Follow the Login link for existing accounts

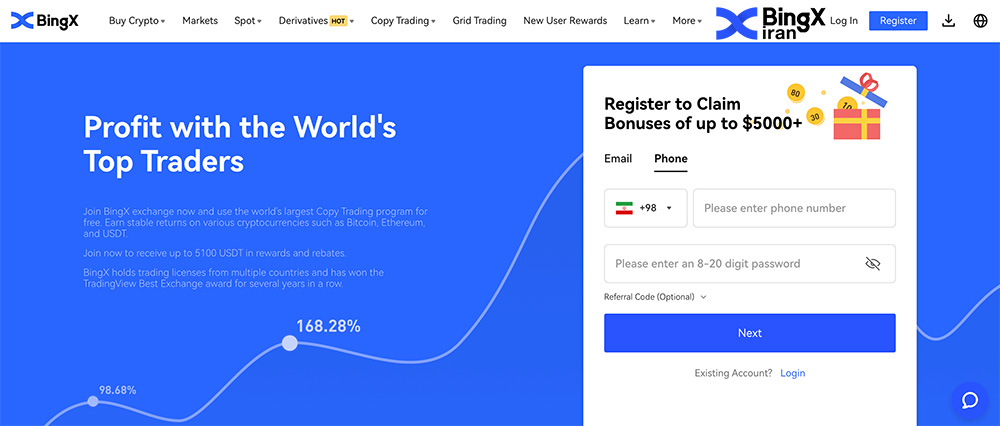[792, 373]
